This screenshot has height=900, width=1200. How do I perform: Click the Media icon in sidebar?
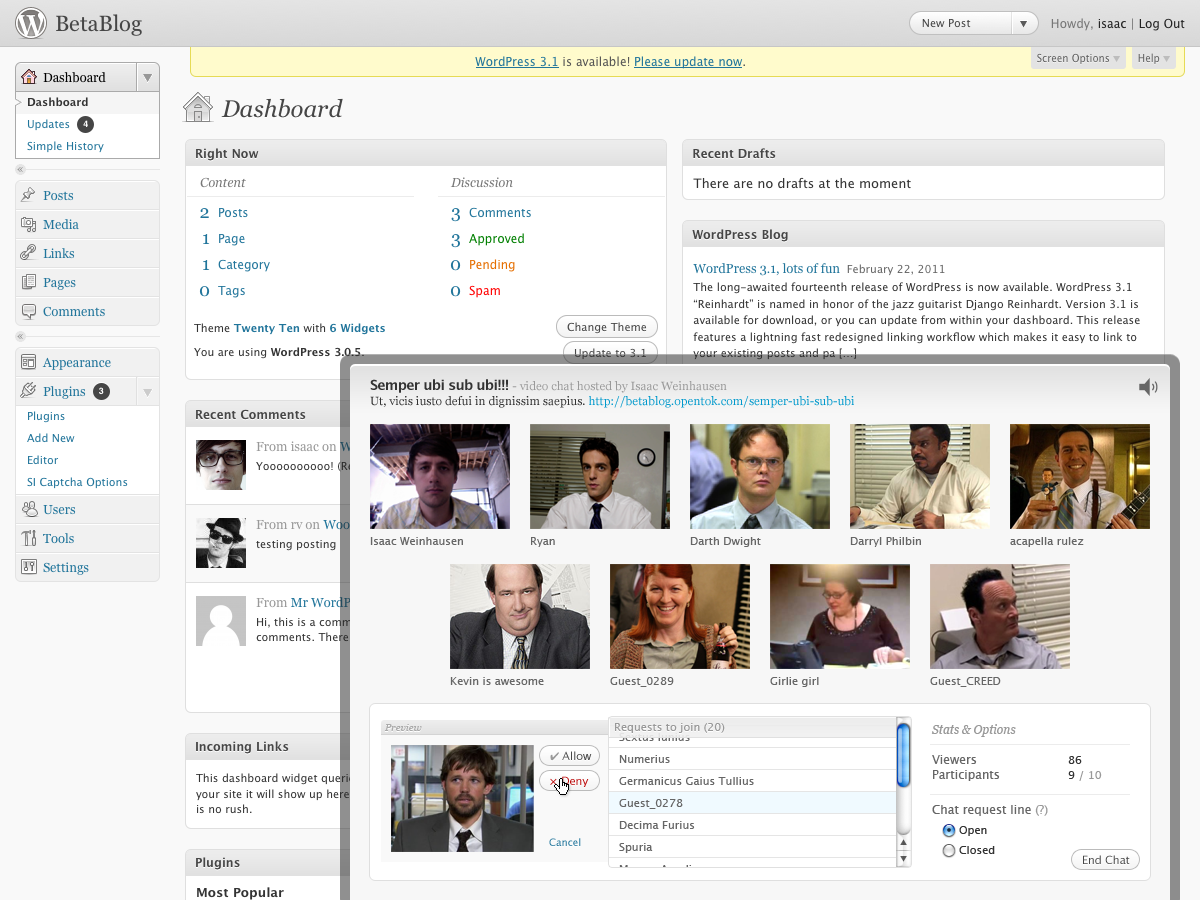tap(29, 224)
